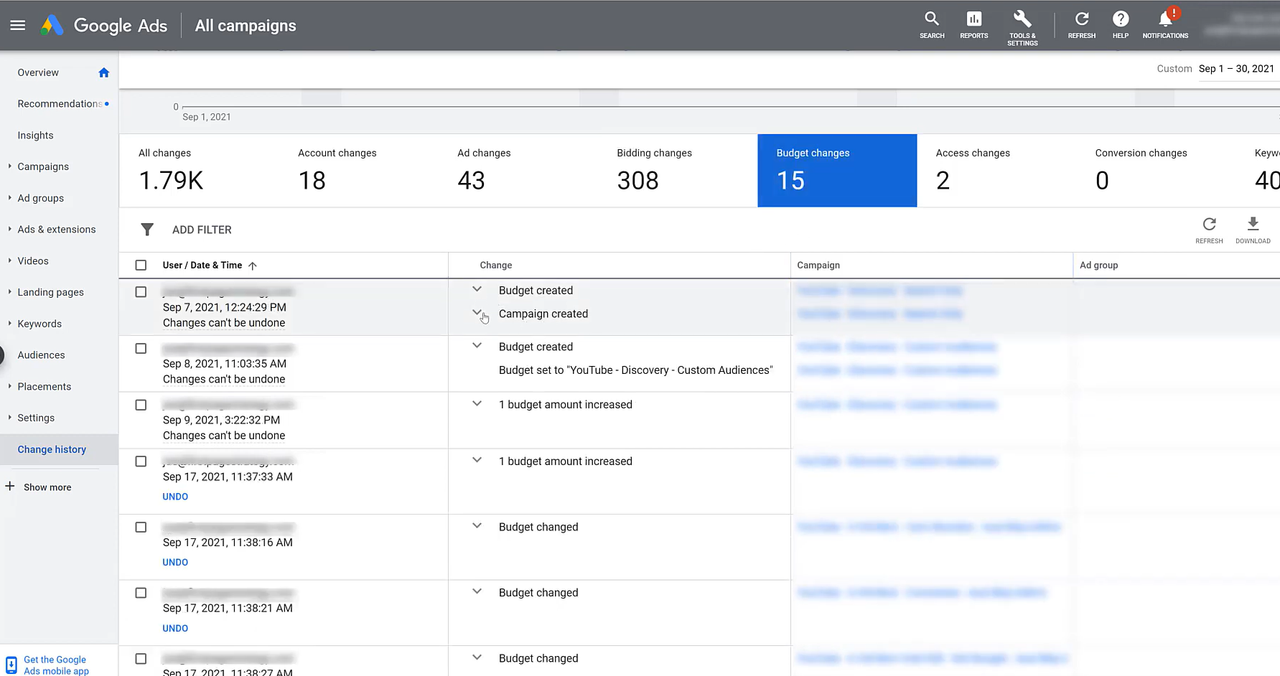The width and height of the screenshot is (1280, 676).
Task: Expand 11:37:33 AM budget amount increased change
Action: pyautogui.click(x=477, y=460)
